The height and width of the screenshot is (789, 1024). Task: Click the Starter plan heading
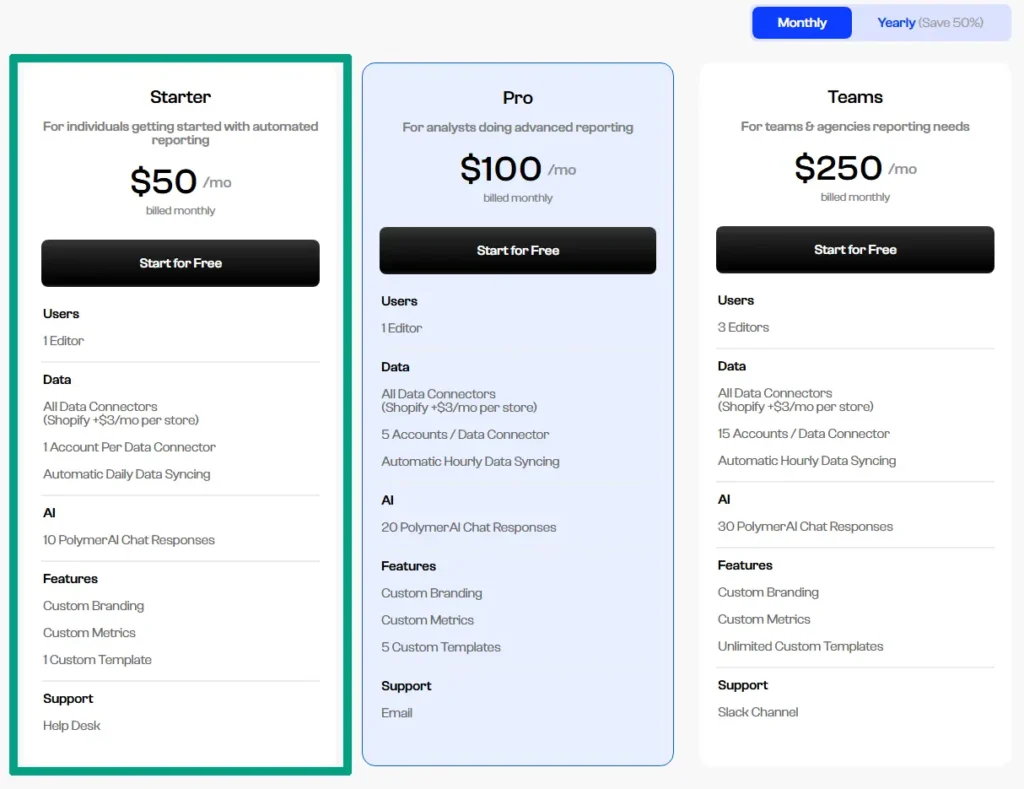[x=180, y=97]
